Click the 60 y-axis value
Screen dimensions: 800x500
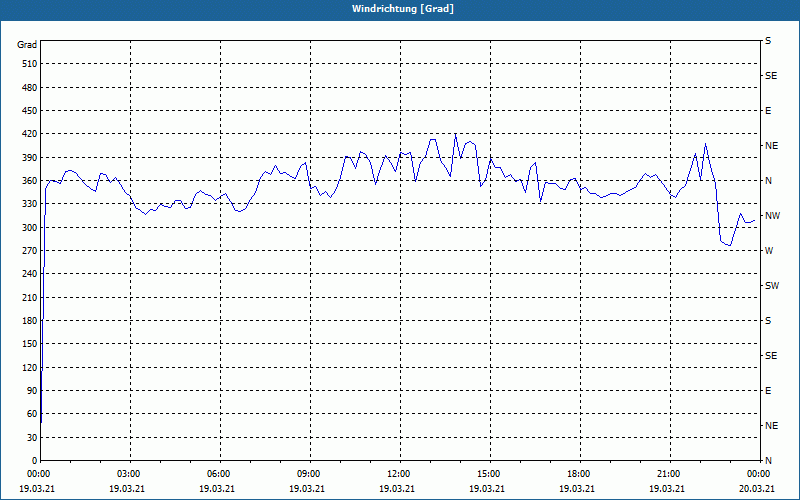coord(32,413)
